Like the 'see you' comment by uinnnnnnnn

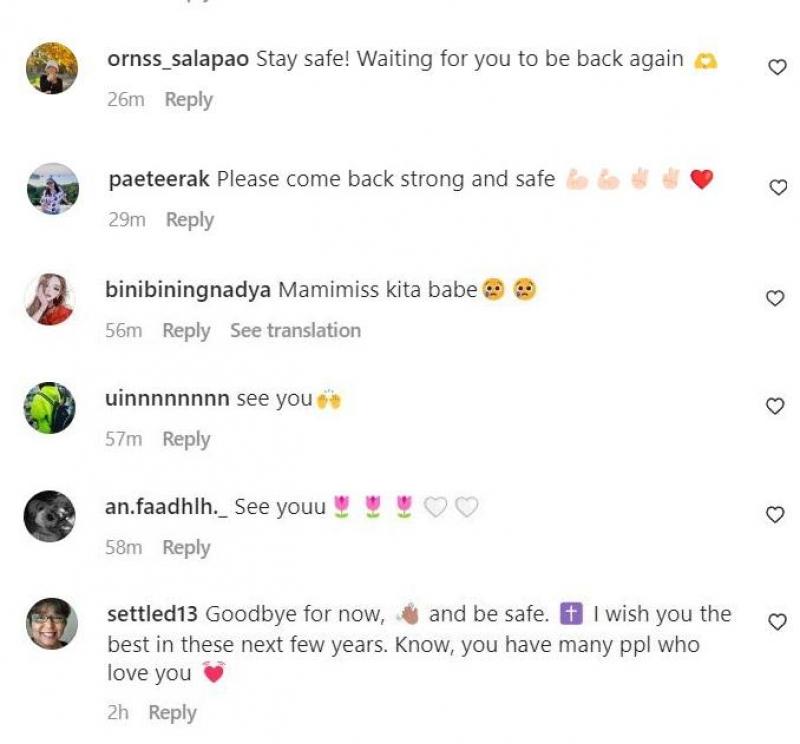click(x=775, y=406)
